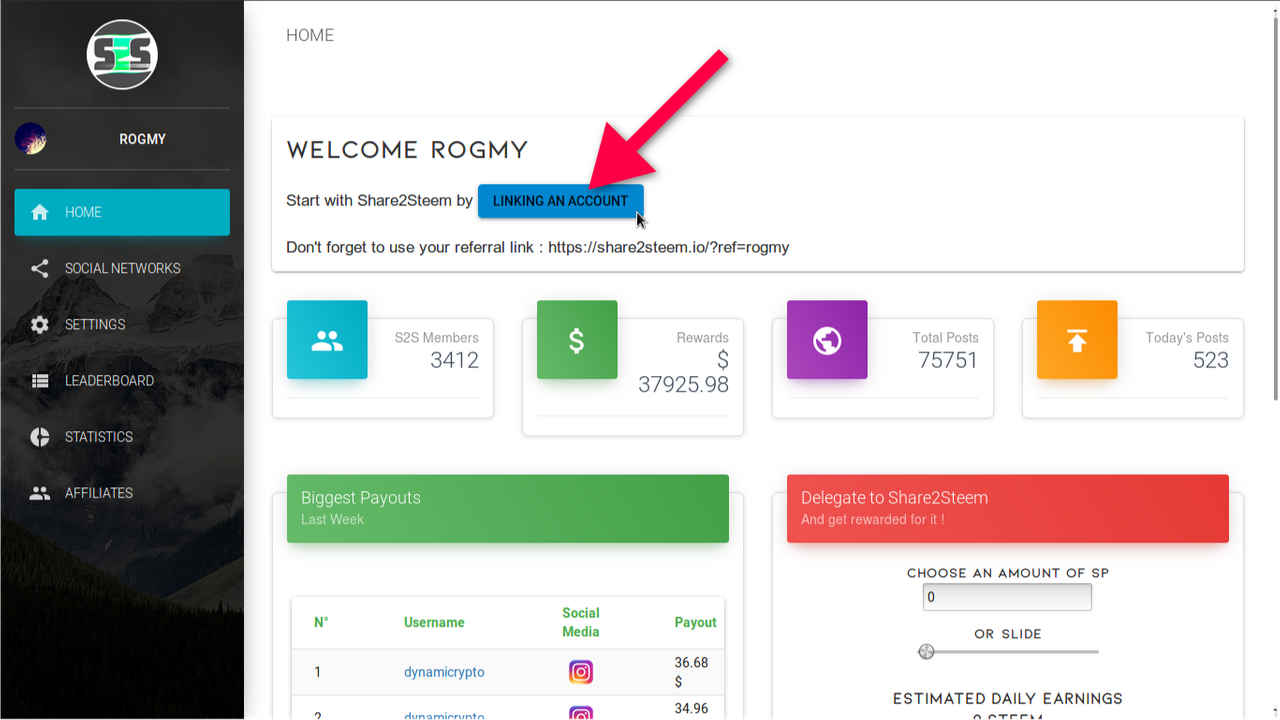Click the green dollar Rewards icon tile

point(577,340)
